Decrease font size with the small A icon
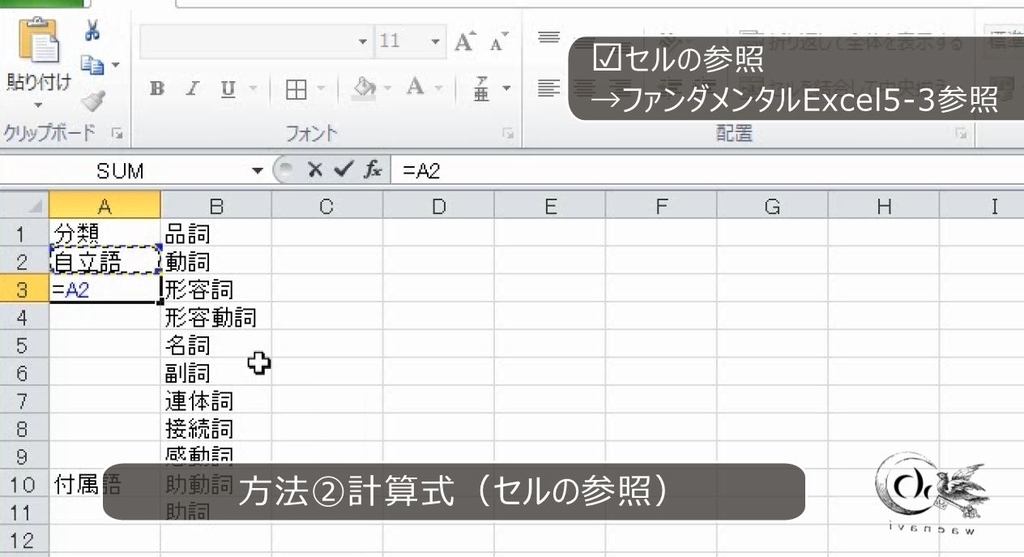Viewport: 1024px width, 557px height. click(x=498, y=43)
